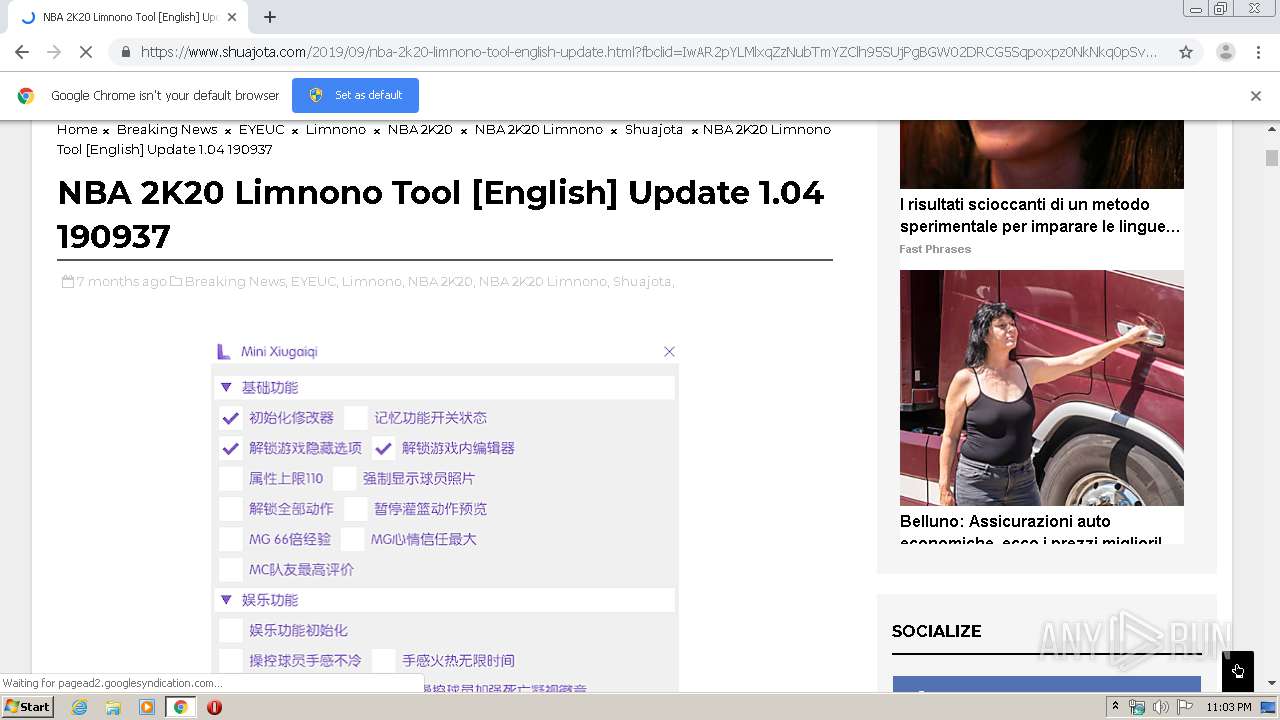
Task: Check MG 66倍经验 checkbox
Action: coord(231,539)
